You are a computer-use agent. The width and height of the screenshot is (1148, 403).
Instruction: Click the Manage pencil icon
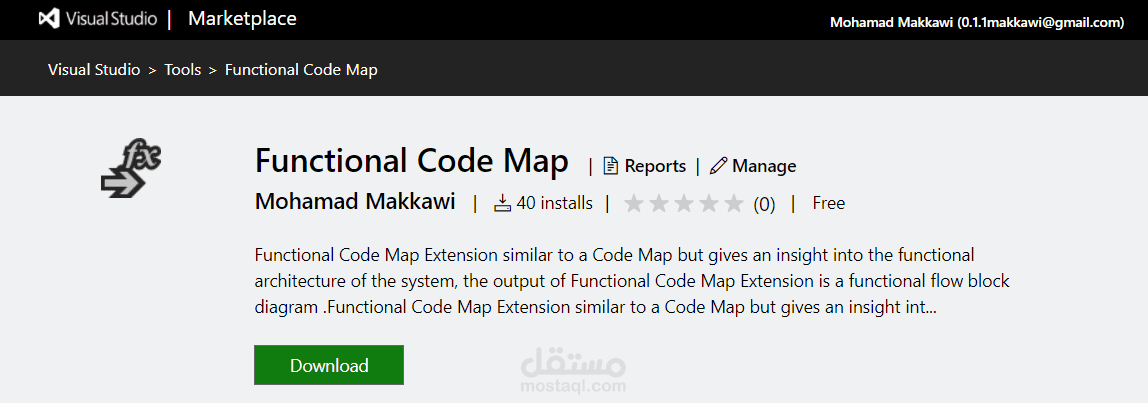click(x=718, y=166)
